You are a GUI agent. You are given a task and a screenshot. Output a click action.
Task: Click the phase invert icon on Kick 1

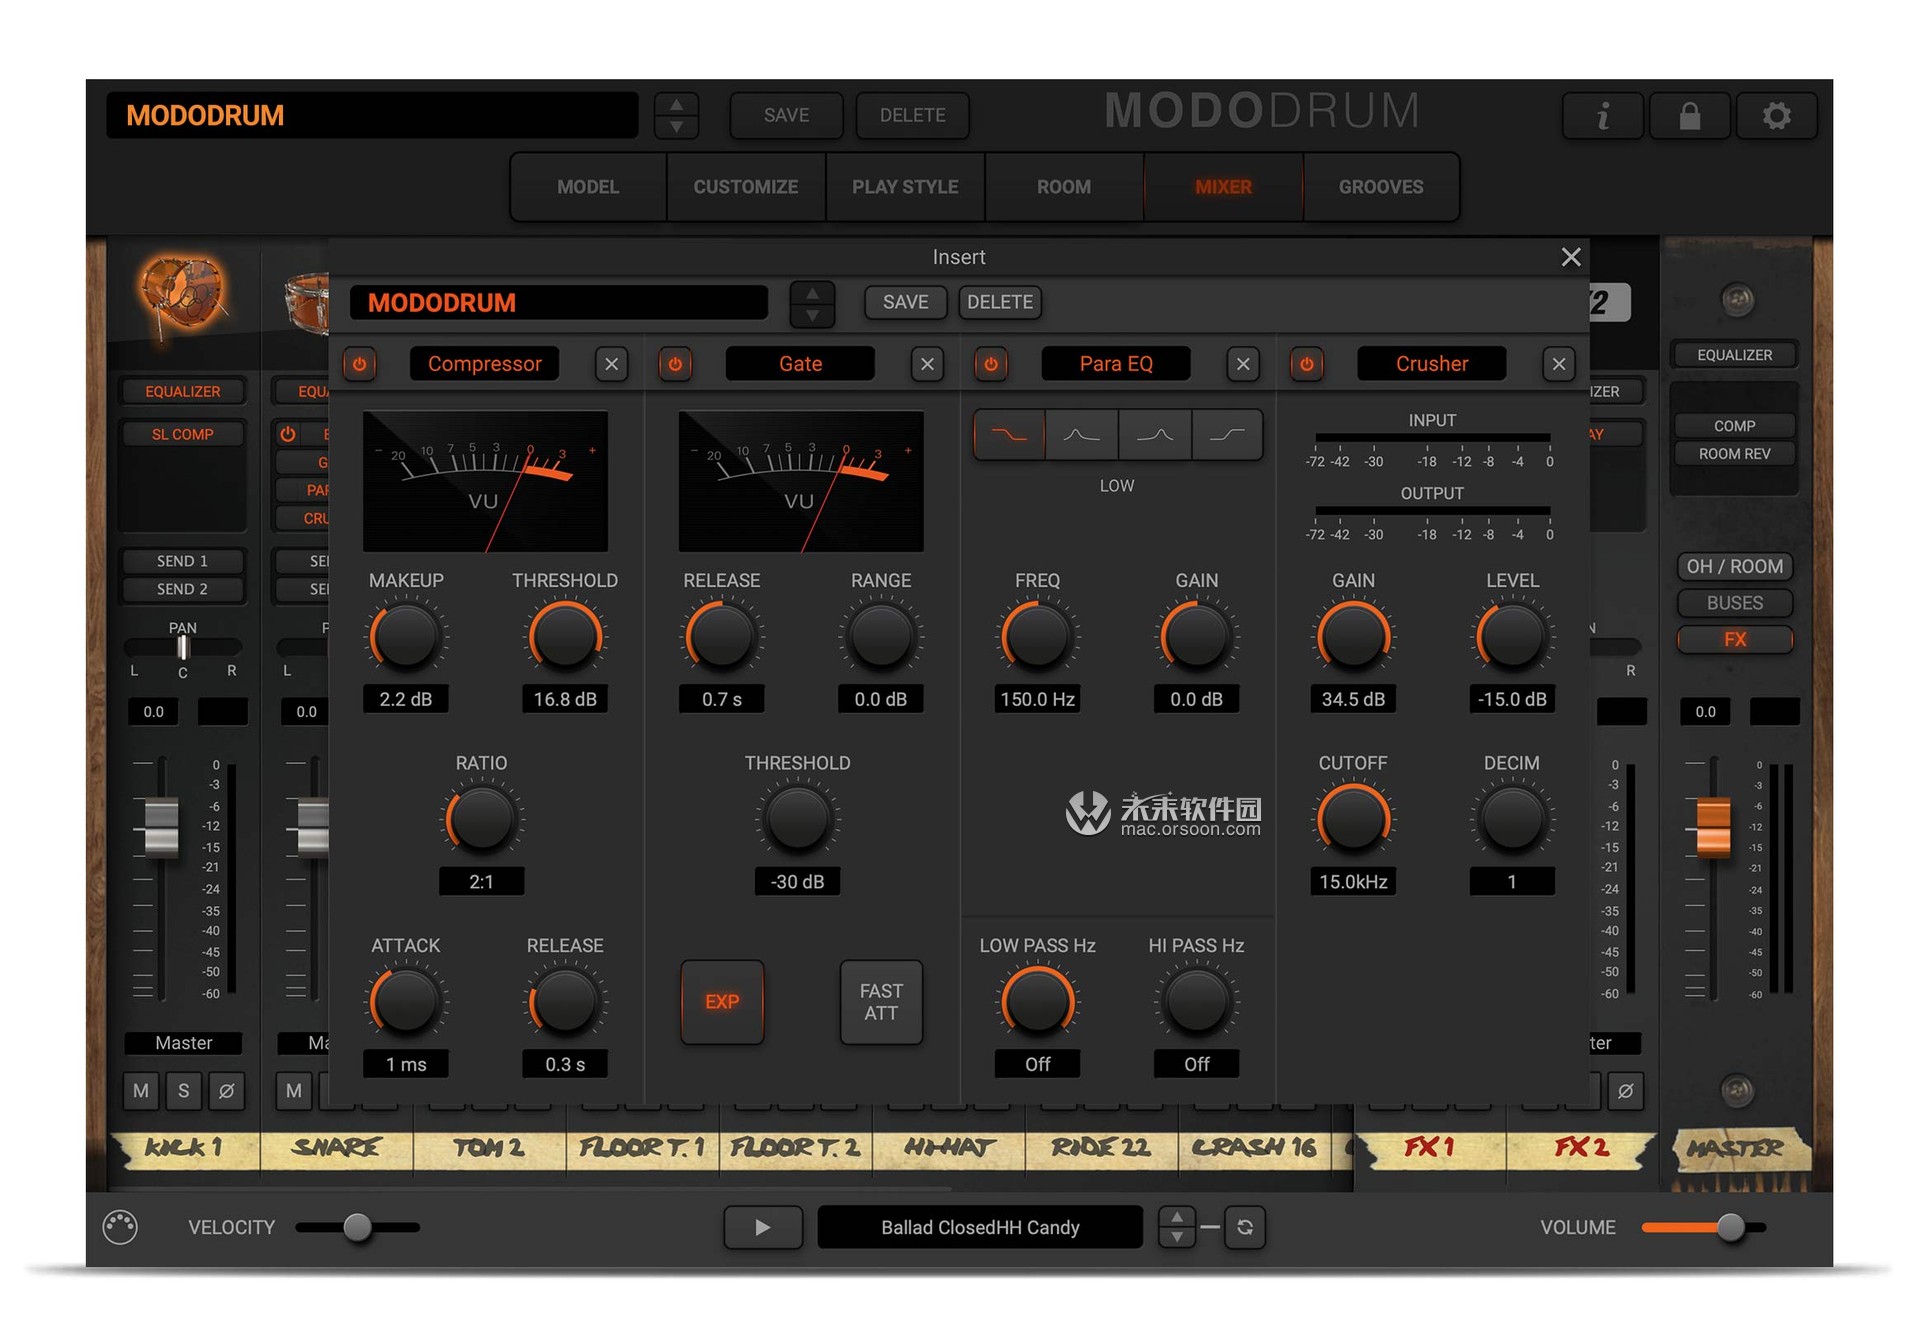(x=227, y=1091)
